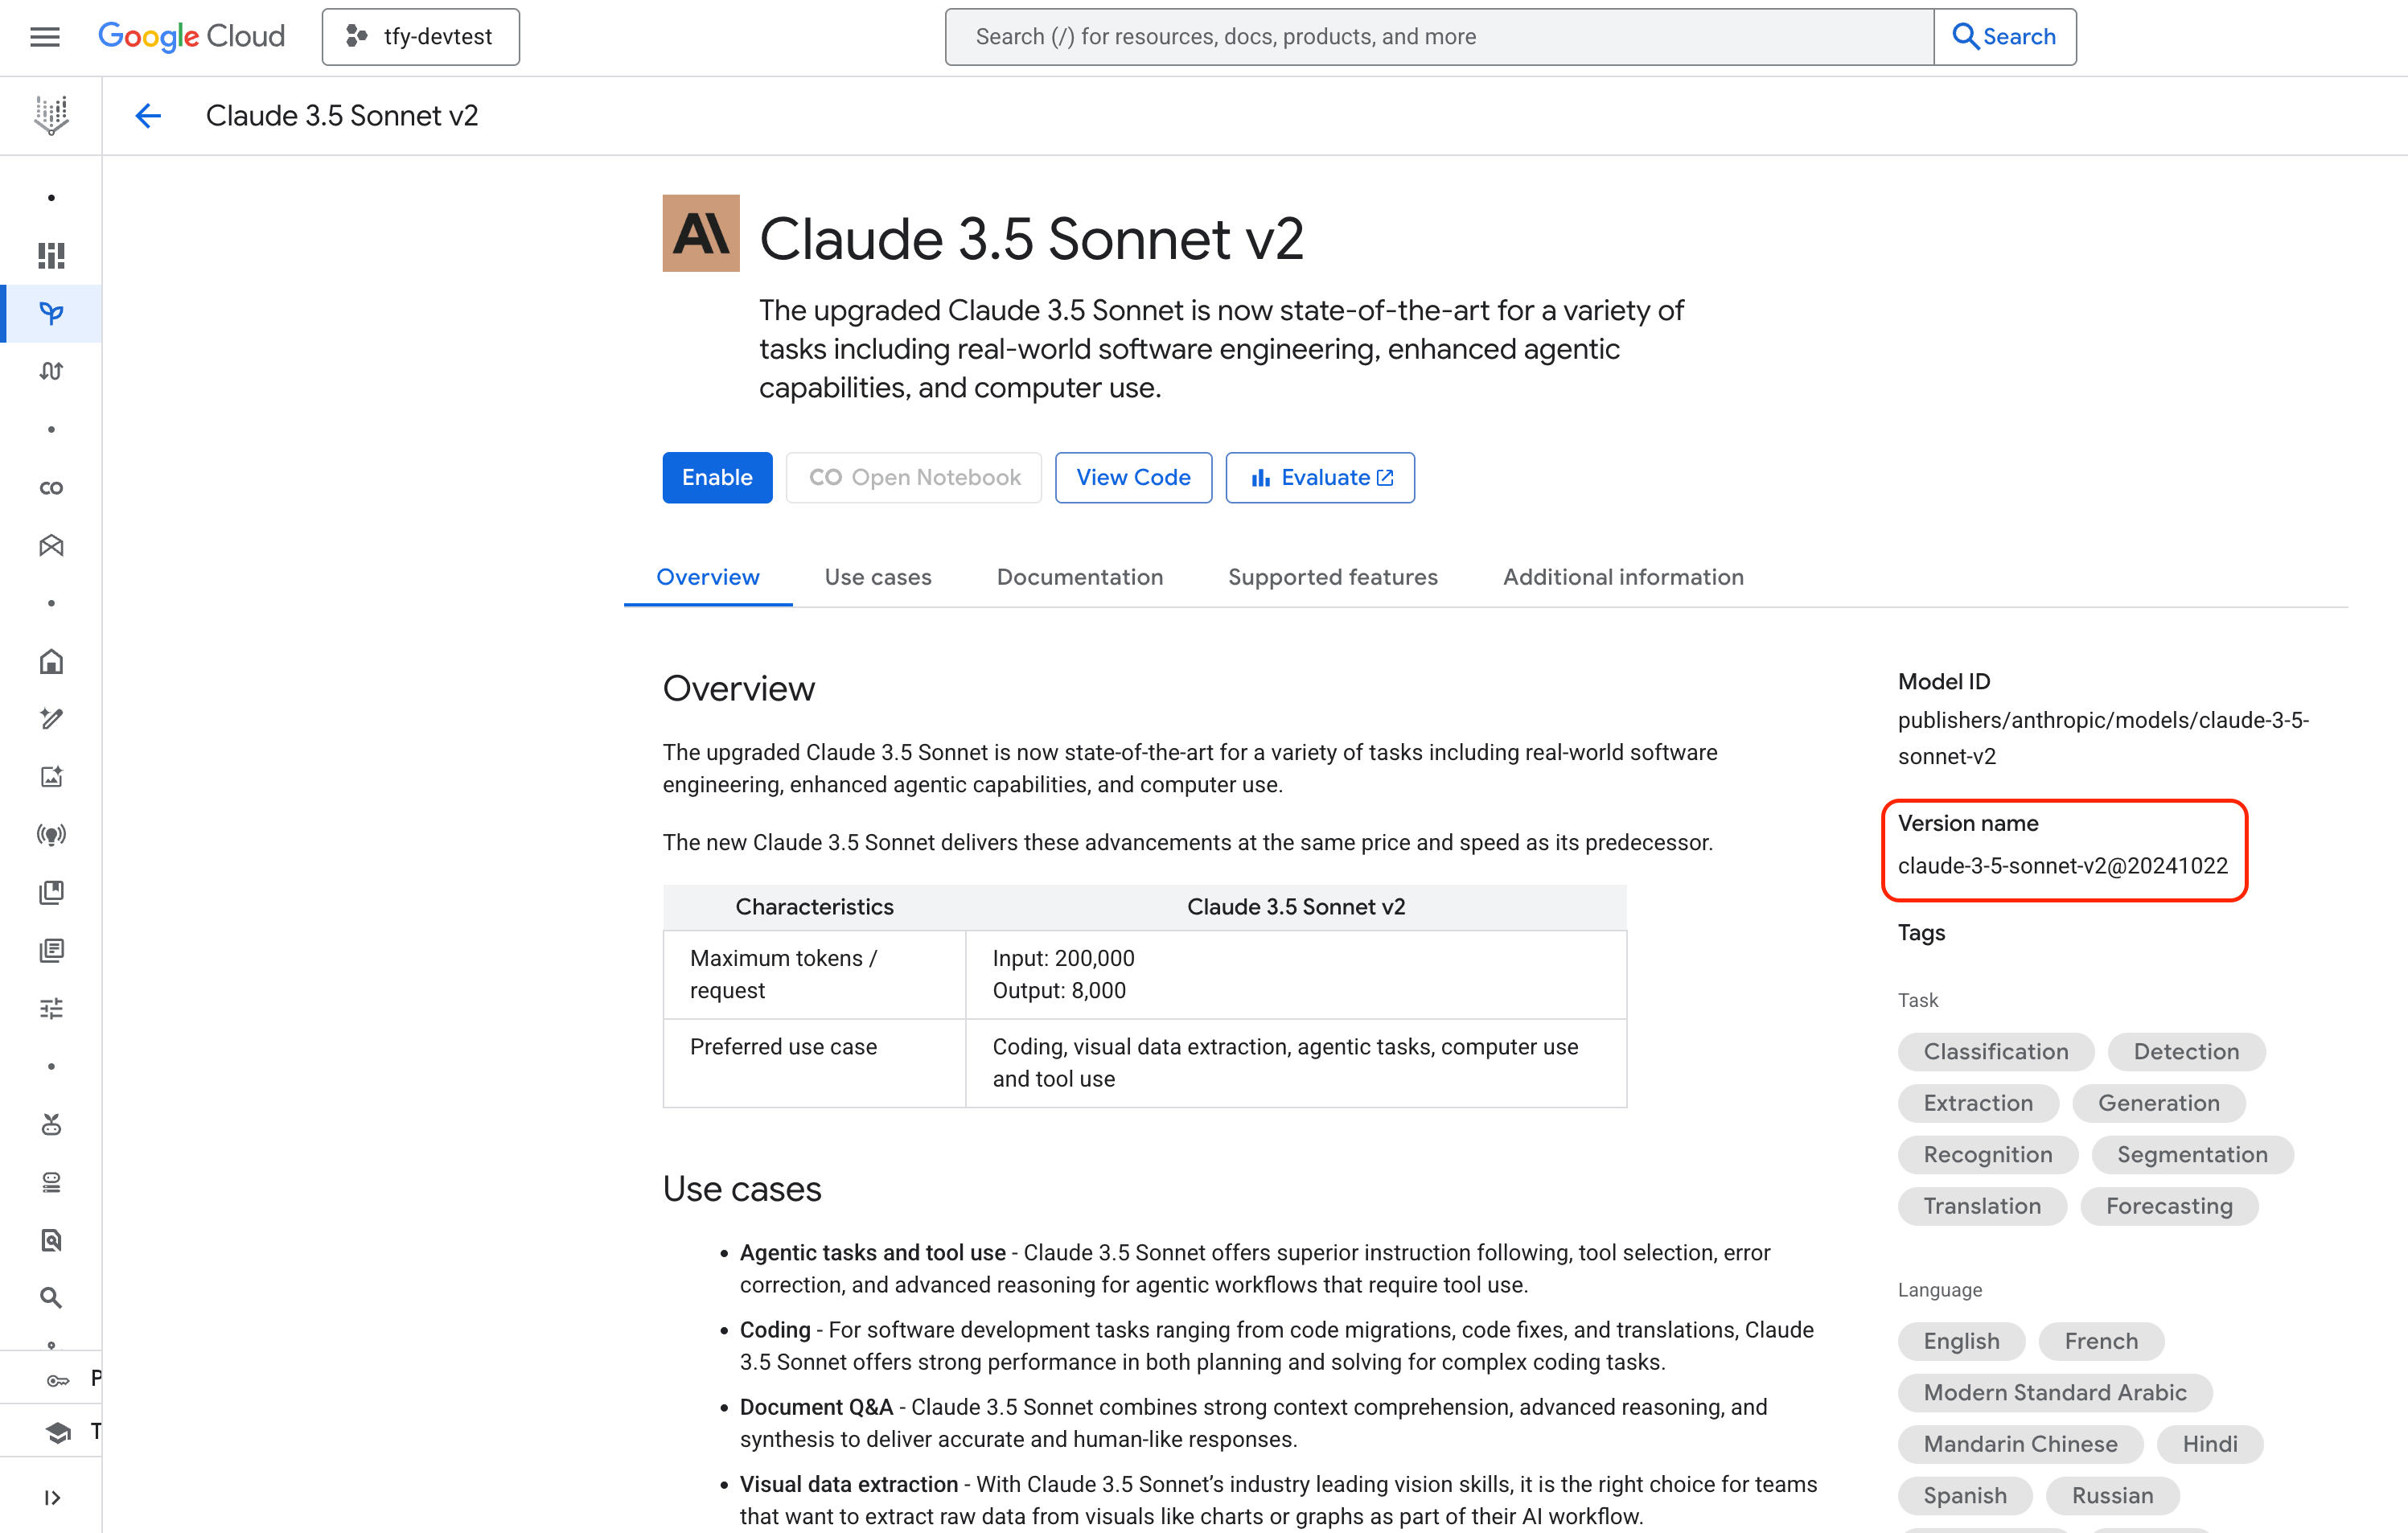This screenshot has width=2408, height=1533.
Task: Click the Vertex AI logo icon
Action: point(51,115)
